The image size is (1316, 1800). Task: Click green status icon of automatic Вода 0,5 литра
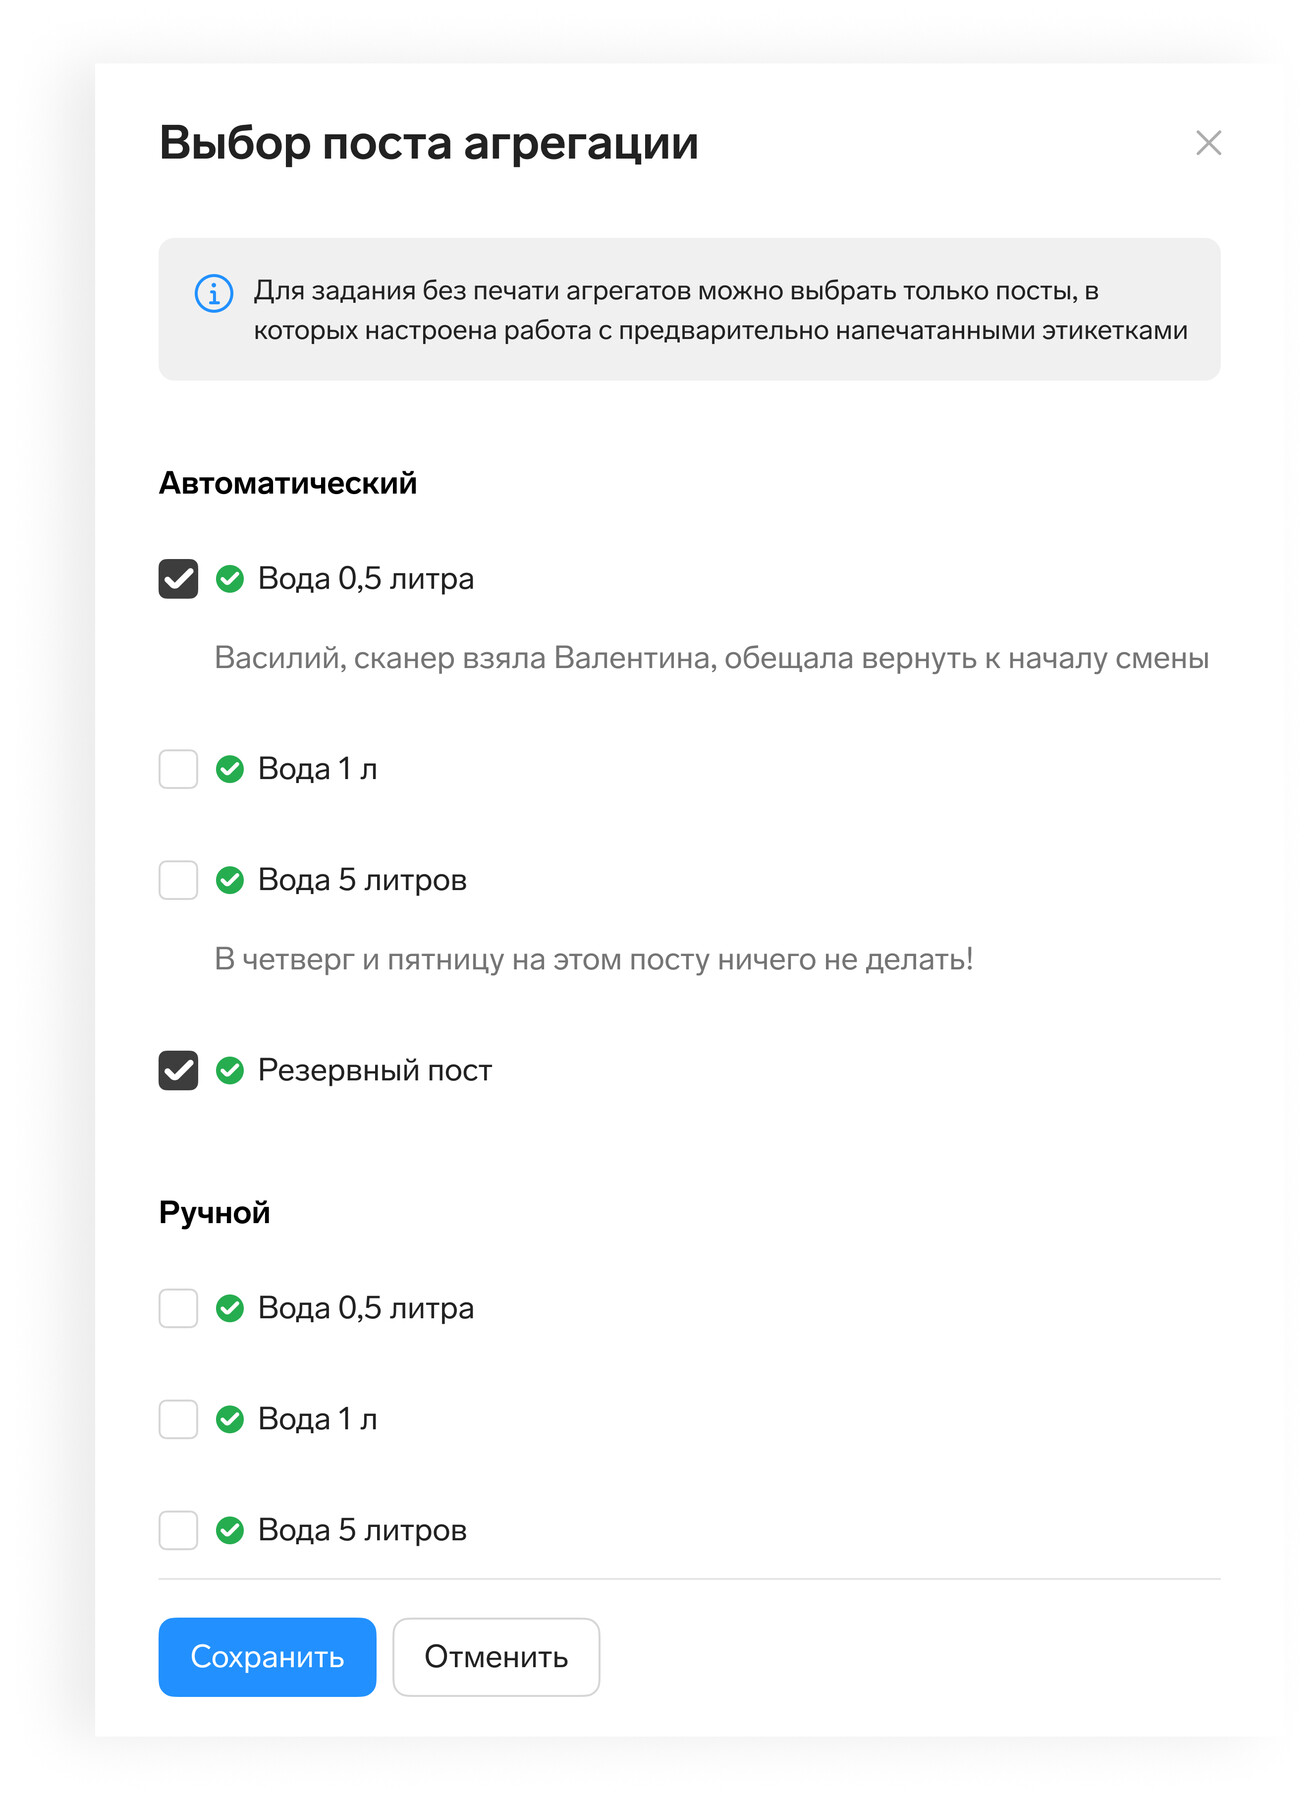pyautogui.click(x=230, y=579)
